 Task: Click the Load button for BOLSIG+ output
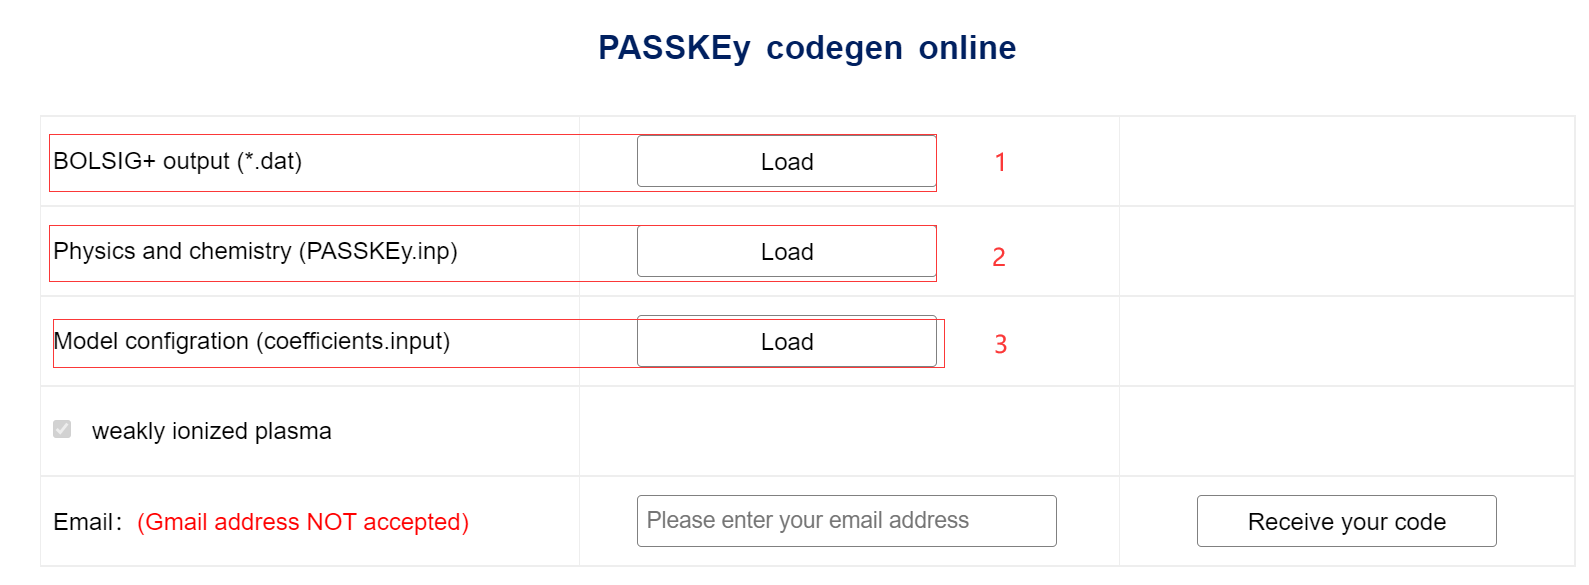pos(786,161)
